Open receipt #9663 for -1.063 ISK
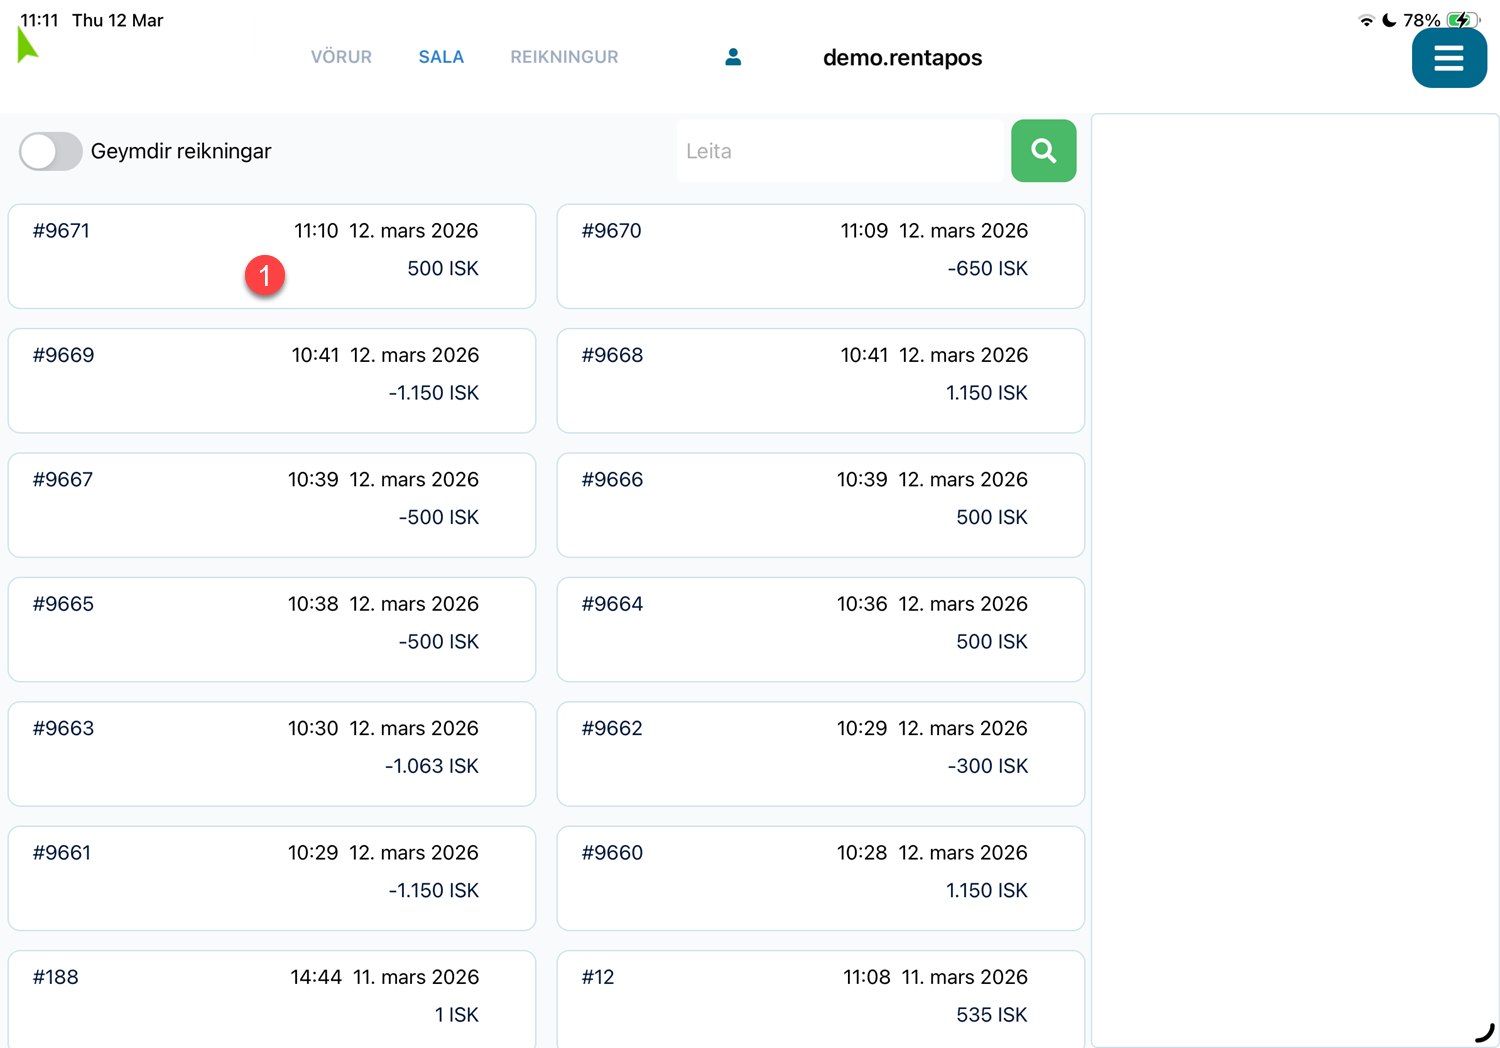Image resolution: width=1500 pixels, height=1048 pixels. pos(272,753)
